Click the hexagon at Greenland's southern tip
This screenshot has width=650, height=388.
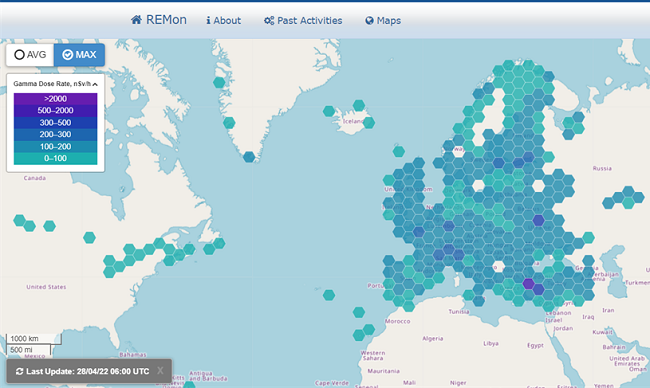pyautogui.click(x=249, y=157)
